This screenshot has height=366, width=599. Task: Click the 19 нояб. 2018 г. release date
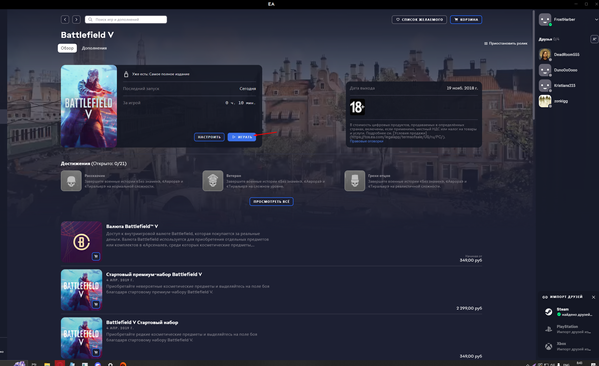462,88
